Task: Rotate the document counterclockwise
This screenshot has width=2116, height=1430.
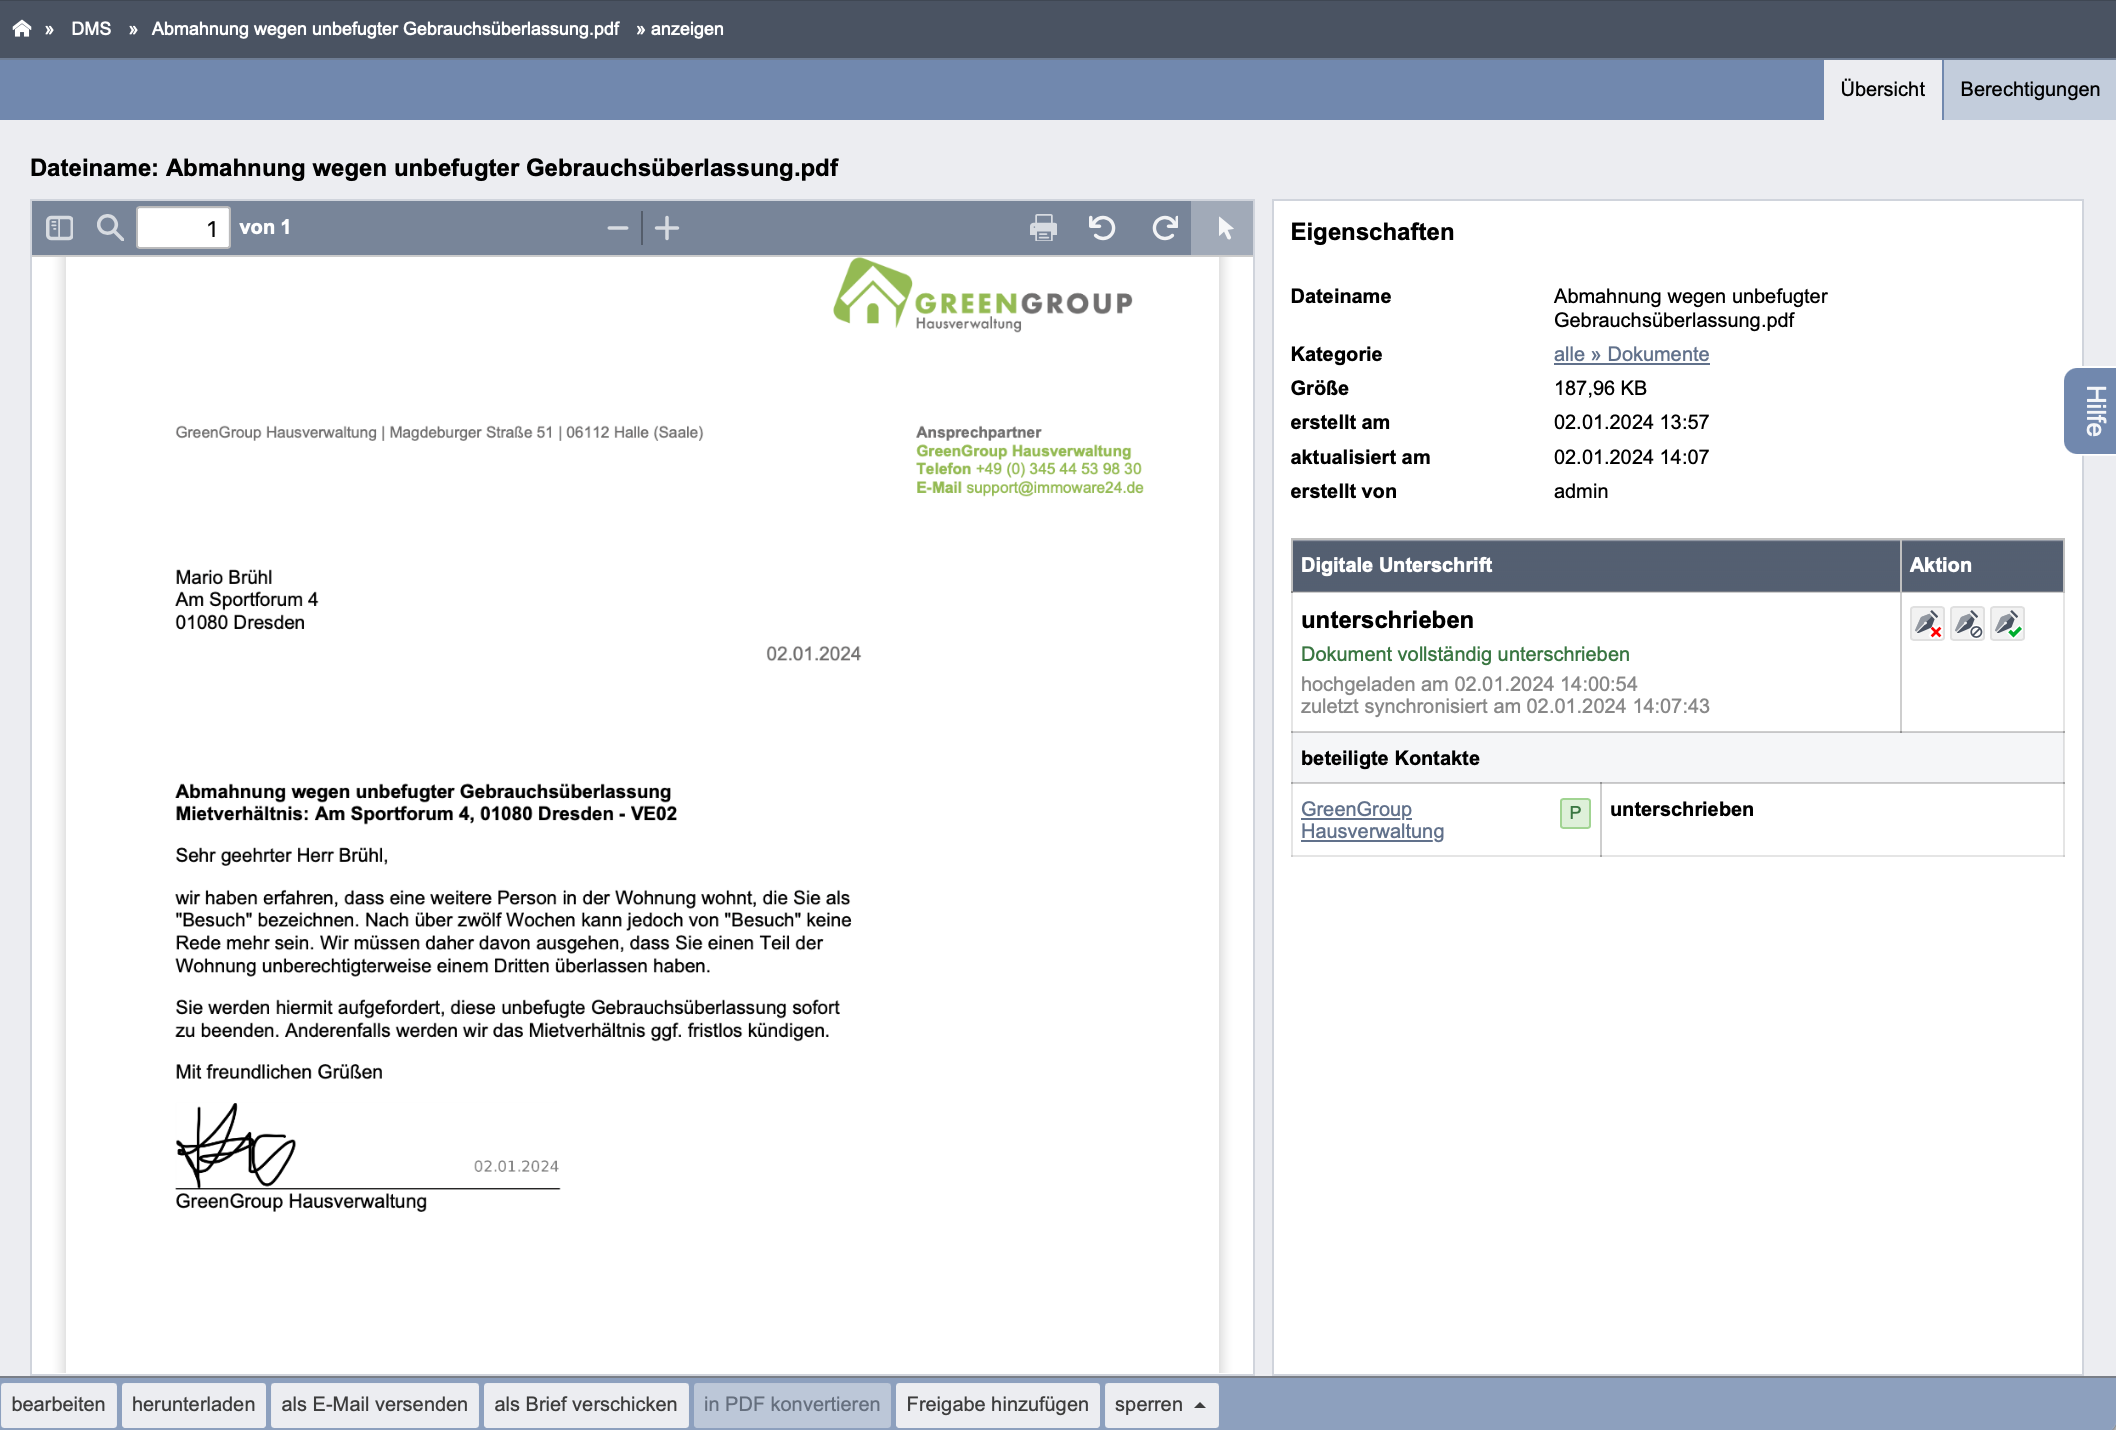Action: [1102, 228]
